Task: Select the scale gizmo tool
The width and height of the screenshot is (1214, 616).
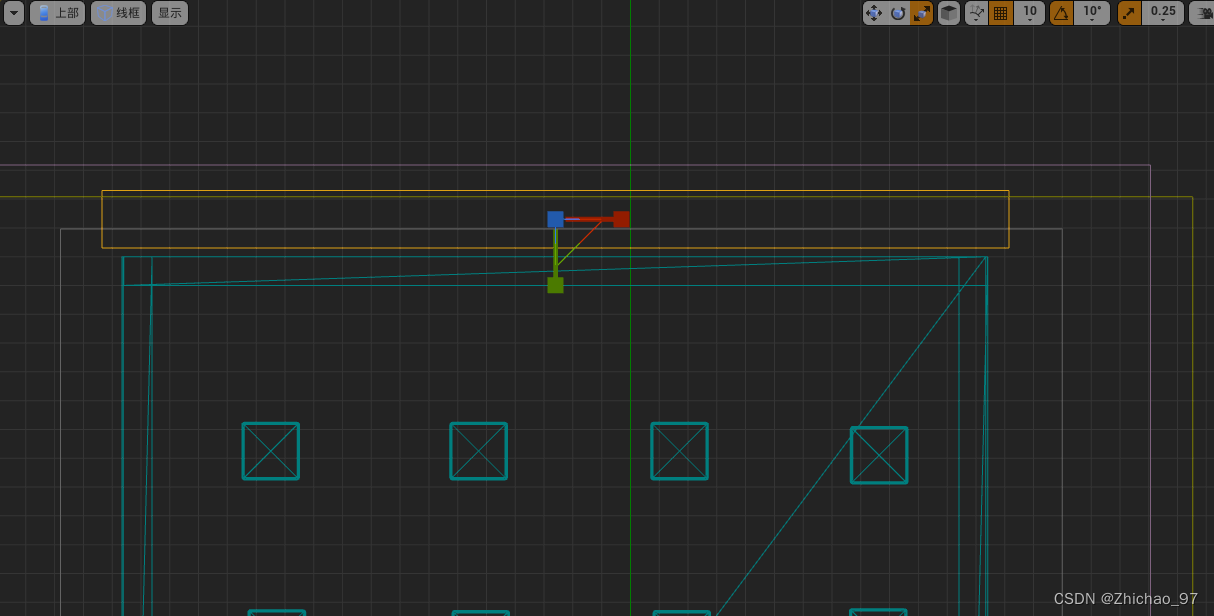Action: tap(921, 13)
